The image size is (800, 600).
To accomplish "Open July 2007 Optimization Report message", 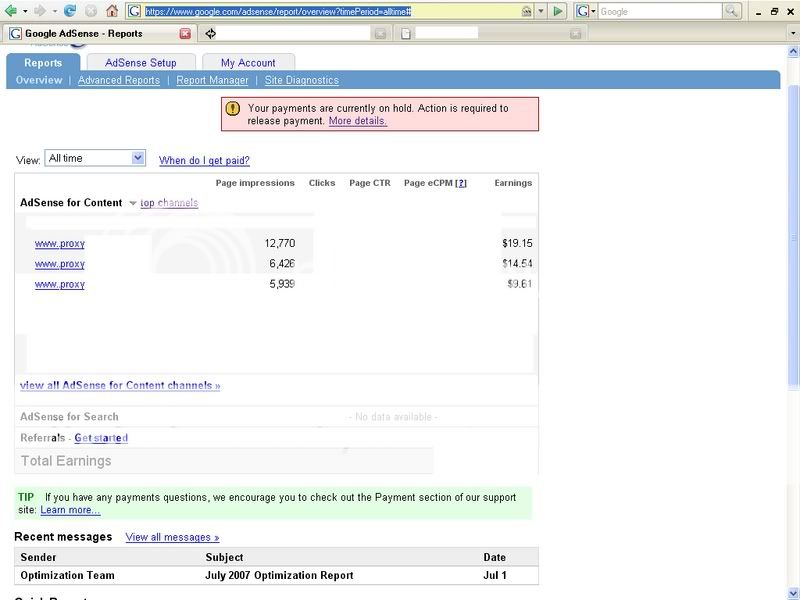I will coord(279,576).
